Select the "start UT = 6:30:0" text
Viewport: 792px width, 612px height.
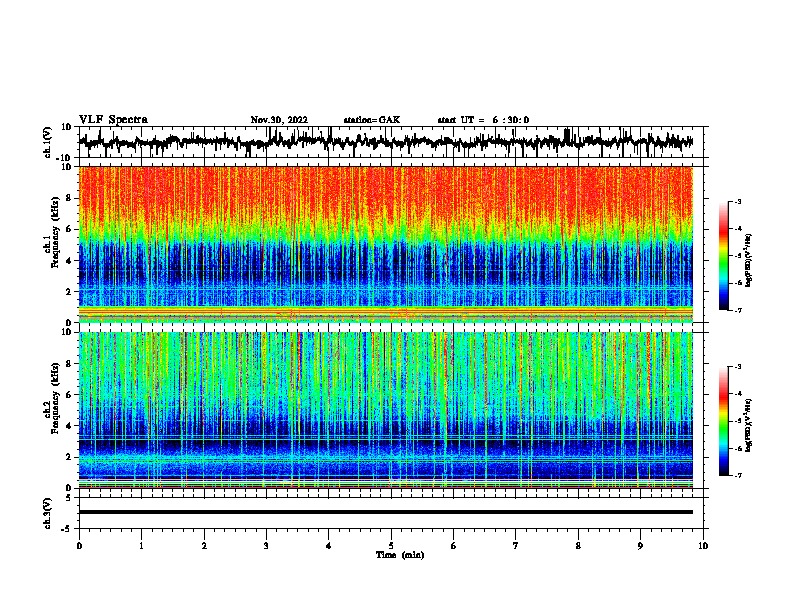point(483,120)
